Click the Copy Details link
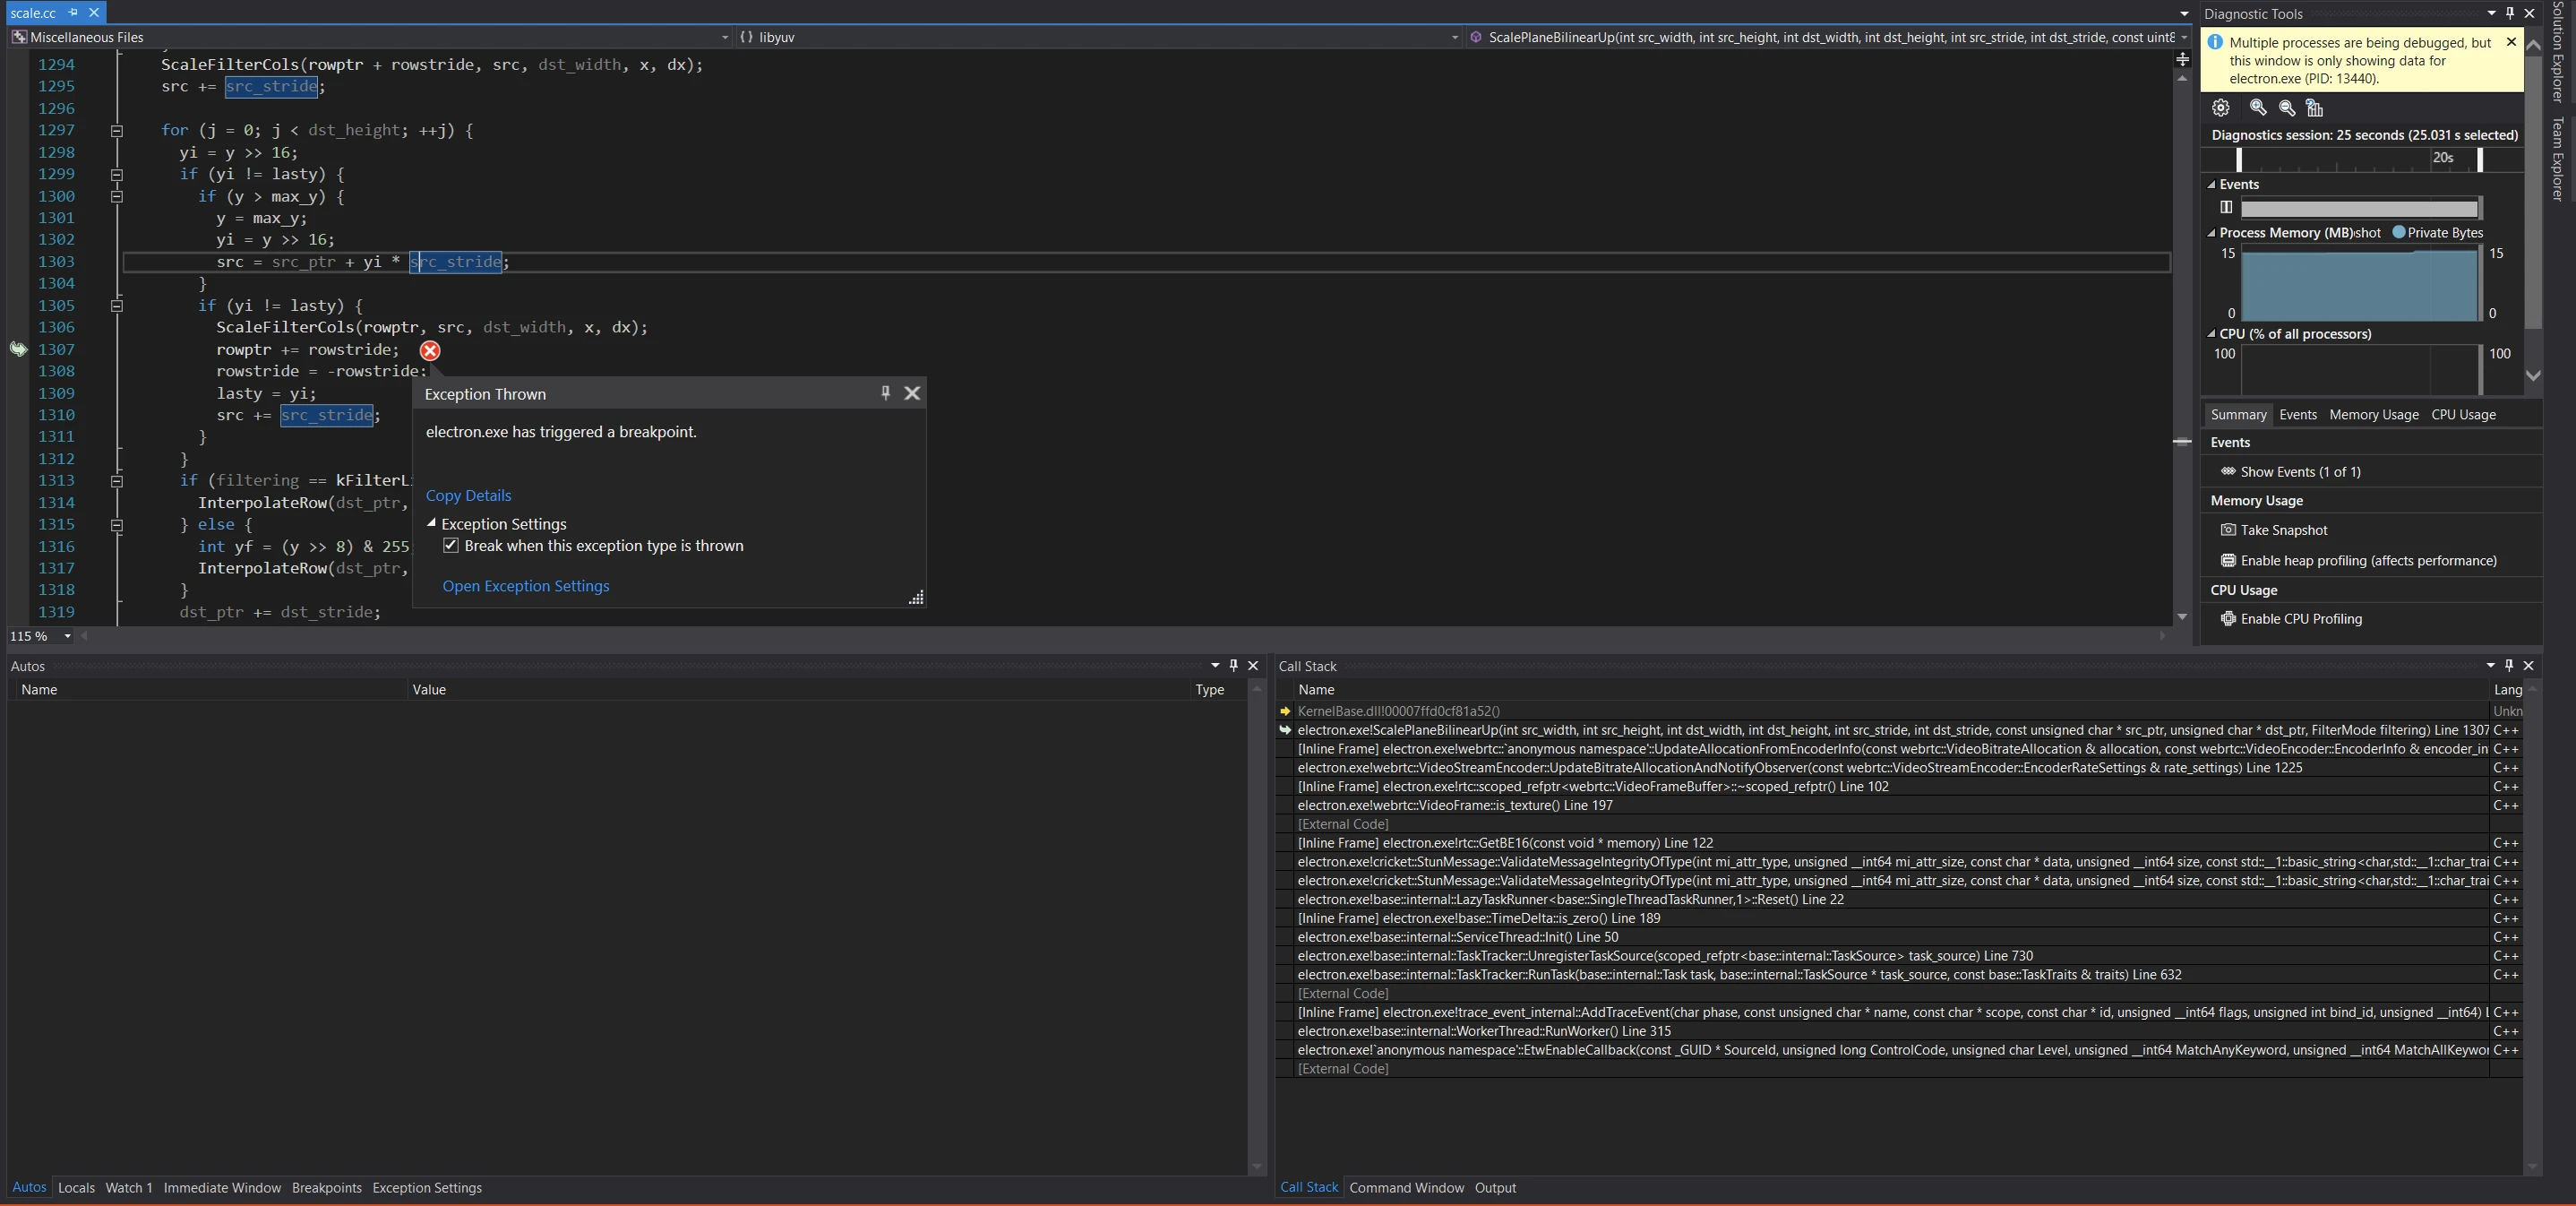The height and width of the screenshot is (1206, 2576). [468, 495]
